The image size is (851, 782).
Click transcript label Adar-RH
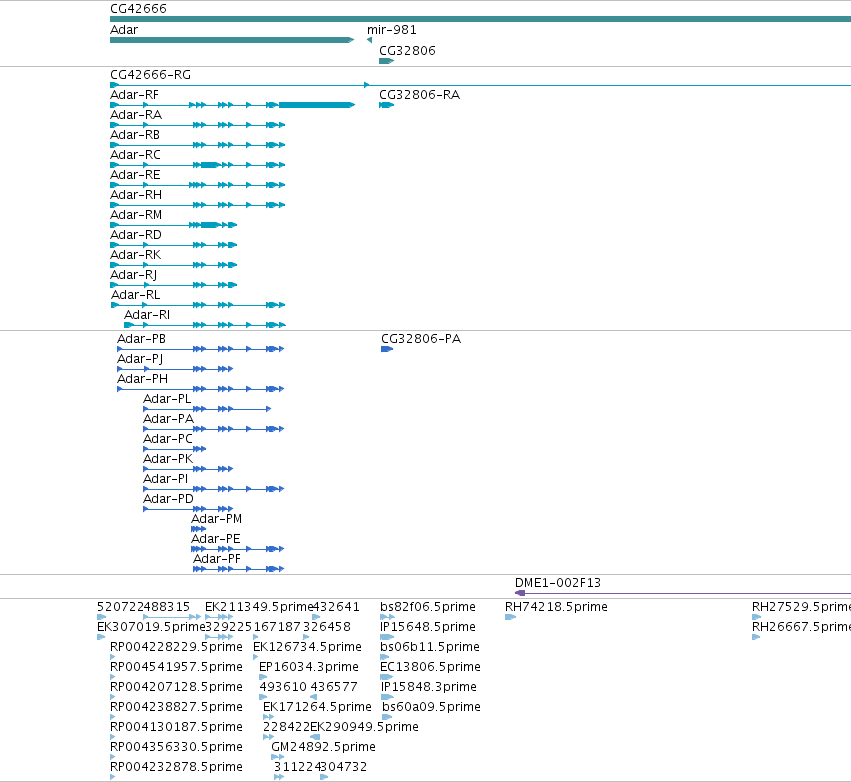click(x=136, y=195)
